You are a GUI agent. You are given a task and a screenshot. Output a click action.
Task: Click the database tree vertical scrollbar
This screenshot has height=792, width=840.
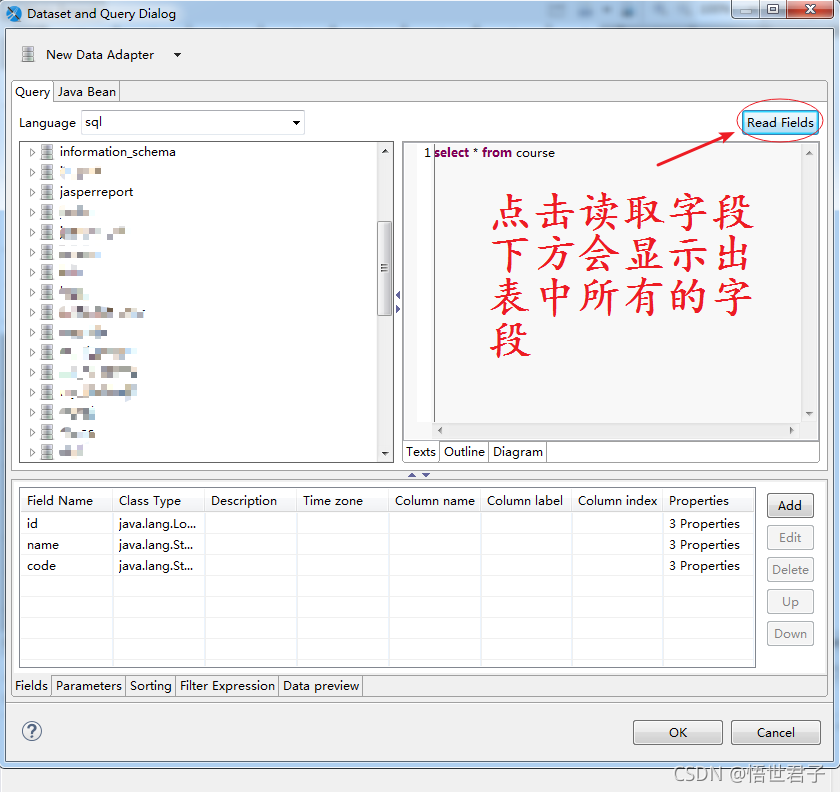(384, 268)
